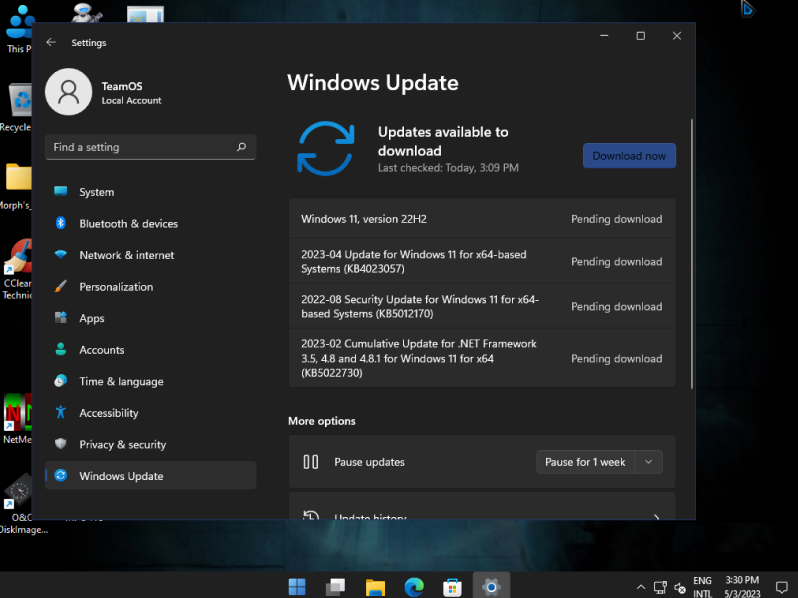Screen dimensions: 798x598
Task: Click the Bing icon at desktop corner
Action: (747, 9)
